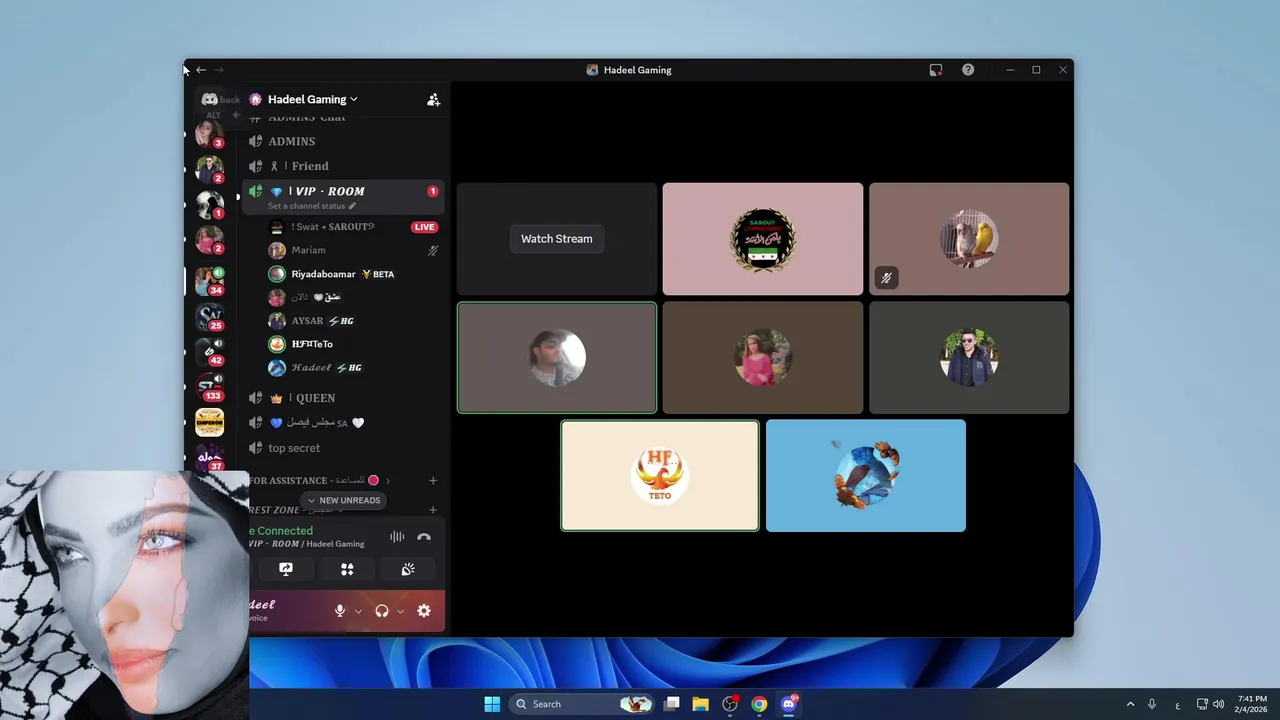Click the system tray volume icon
The image size is (1280, 720).
pyautogui.click(x=1218, y=704)
